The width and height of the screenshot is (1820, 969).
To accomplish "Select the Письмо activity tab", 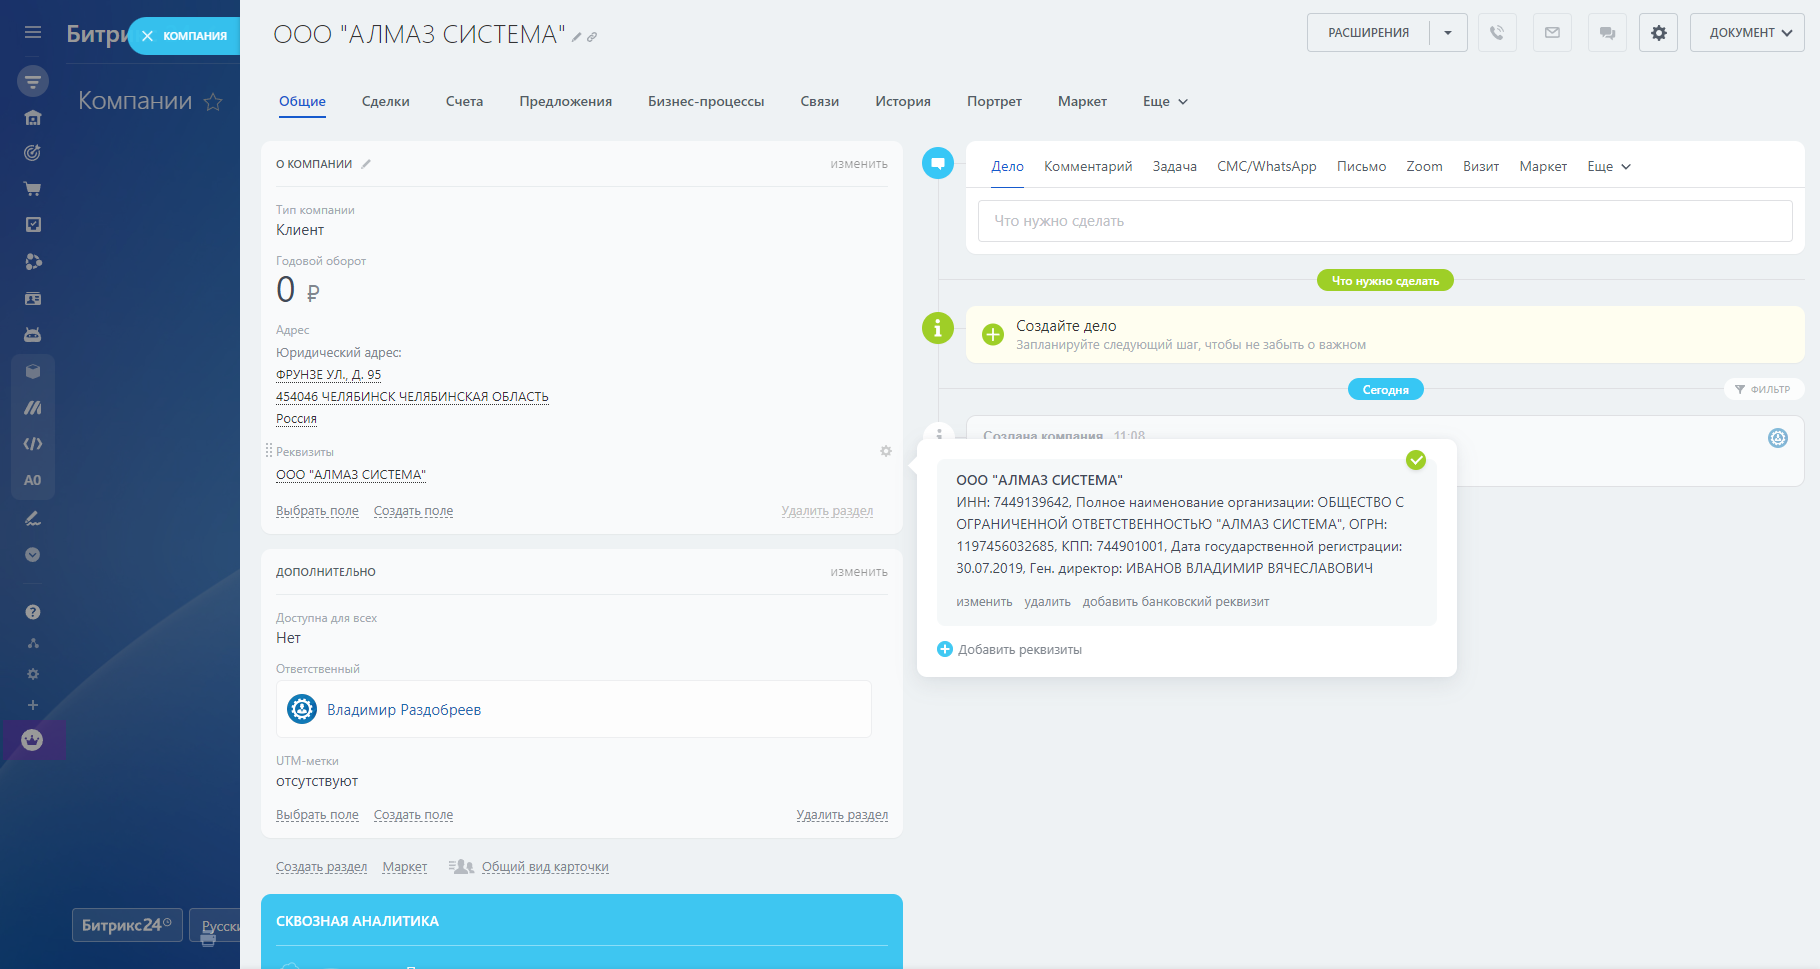I will coord(1362,166).
